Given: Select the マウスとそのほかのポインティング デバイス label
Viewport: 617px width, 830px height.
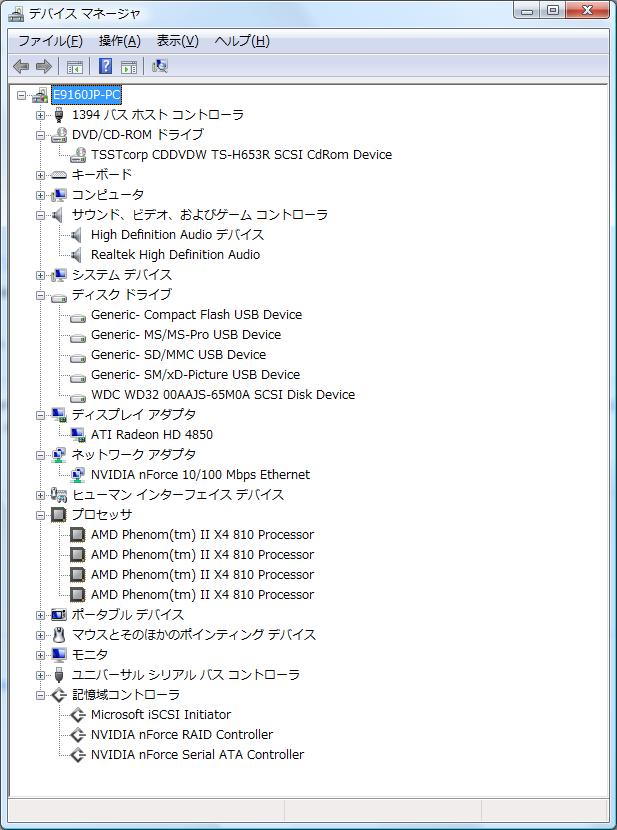Looking at the screenshot, I should point(194,635).
